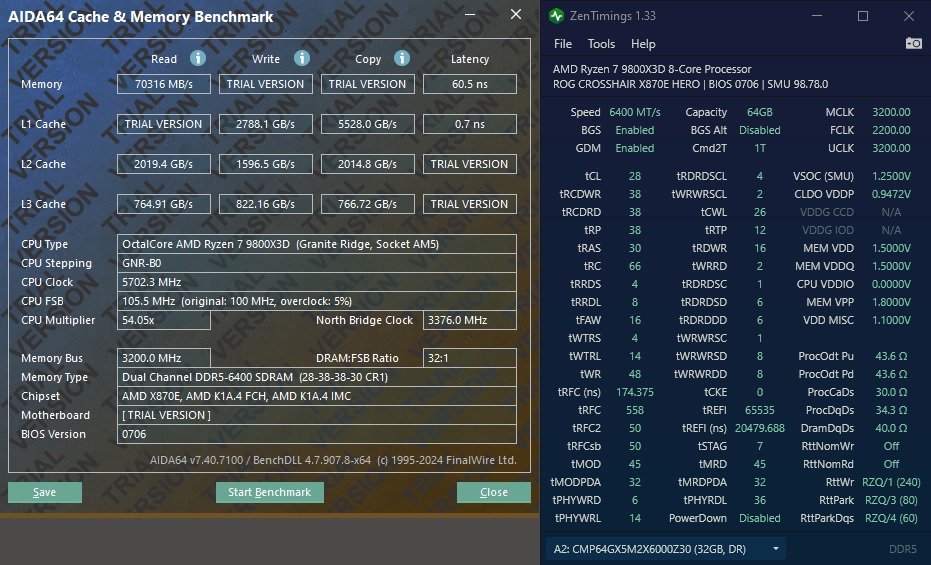Screen dimensions: 931x565
Task: Click the Copy info icon in AIDA64
Action: click(402, 58)
